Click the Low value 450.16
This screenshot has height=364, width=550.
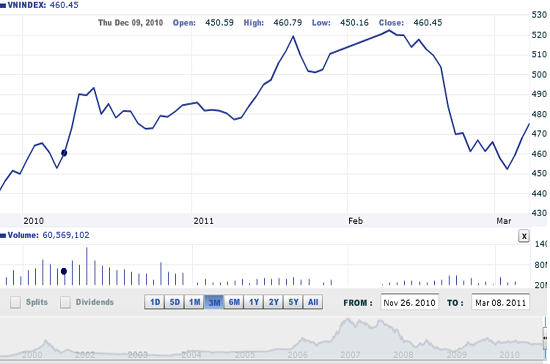tap(354, 23)
